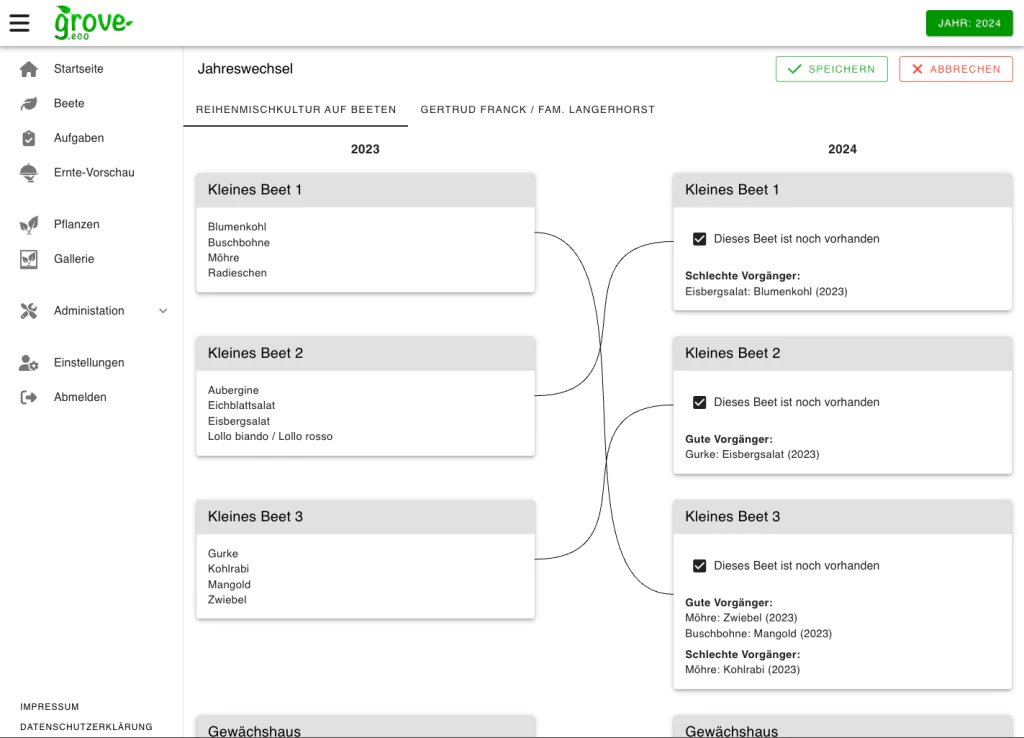
Task: Click 'Eichblattsalat' in Kleines Beet 2
Action: [242, 405]
